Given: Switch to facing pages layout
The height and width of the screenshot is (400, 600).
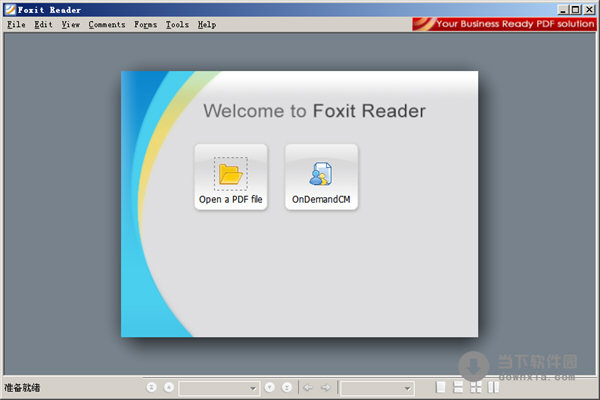Looking at the screenshot, I should tap(493, 387).
